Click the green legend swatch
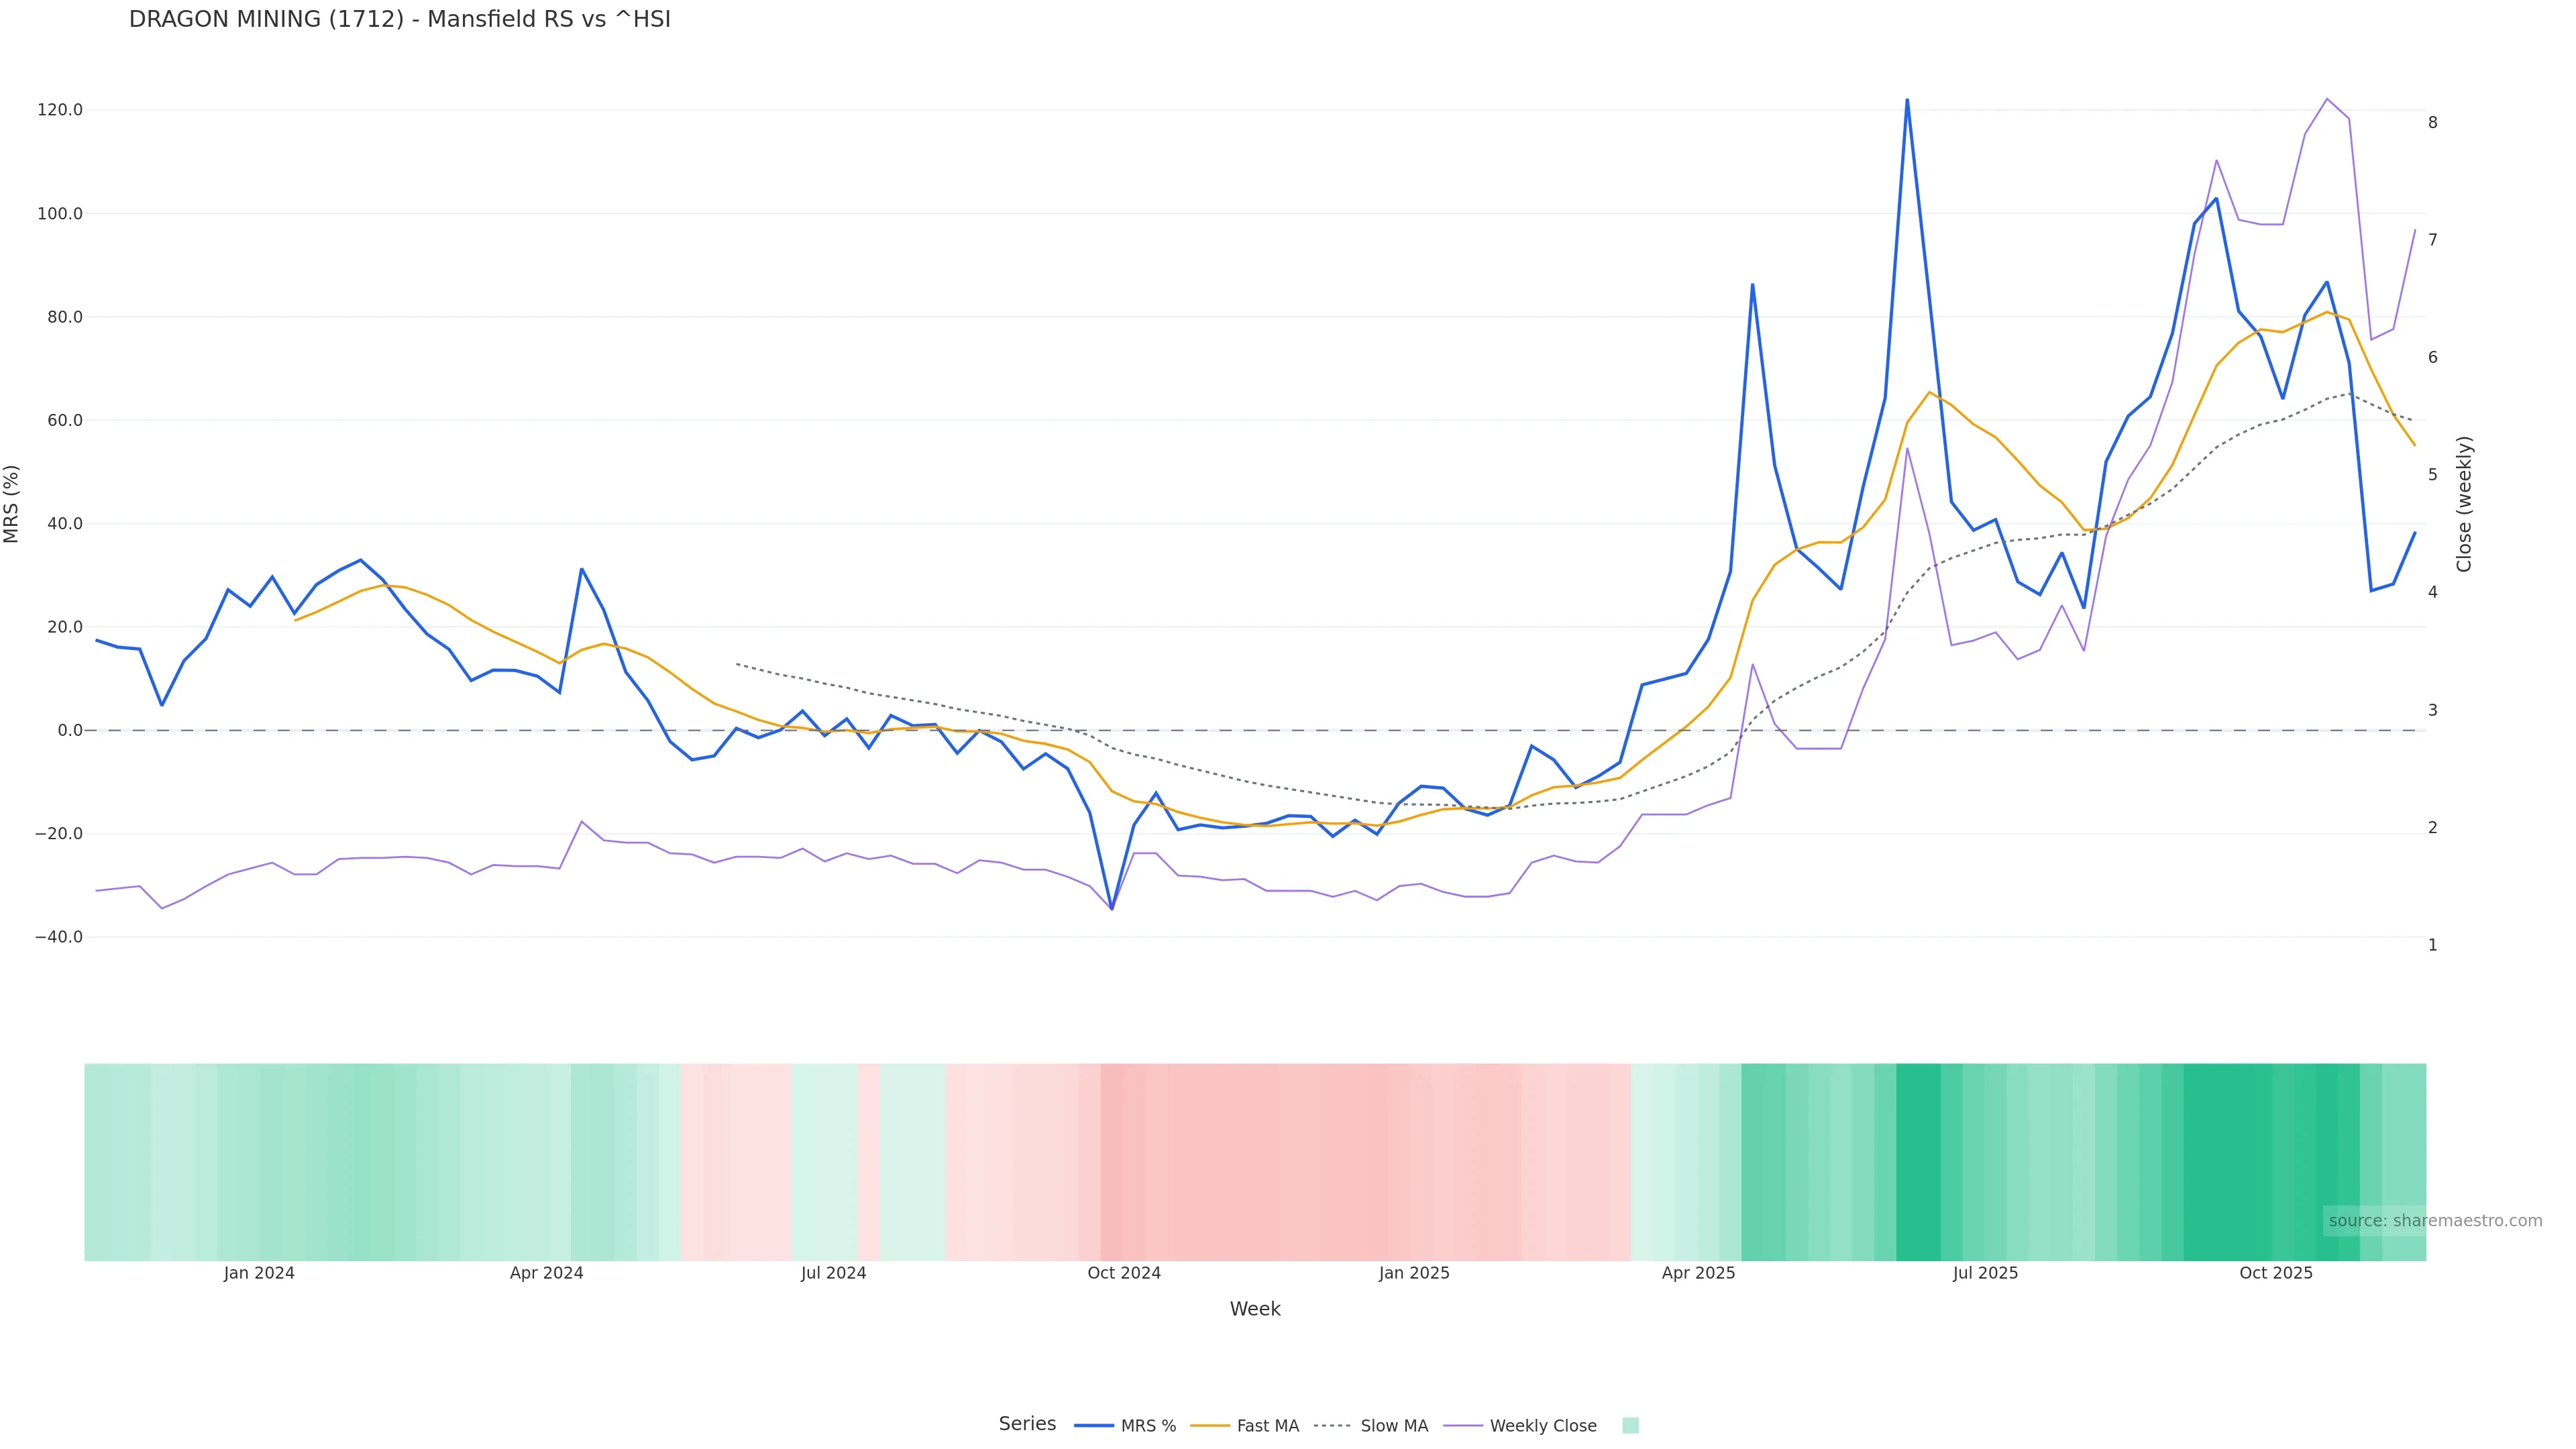The width and height of the screenshot is (2576, 1449). pyautogui.click(x=1630, y=1426)
